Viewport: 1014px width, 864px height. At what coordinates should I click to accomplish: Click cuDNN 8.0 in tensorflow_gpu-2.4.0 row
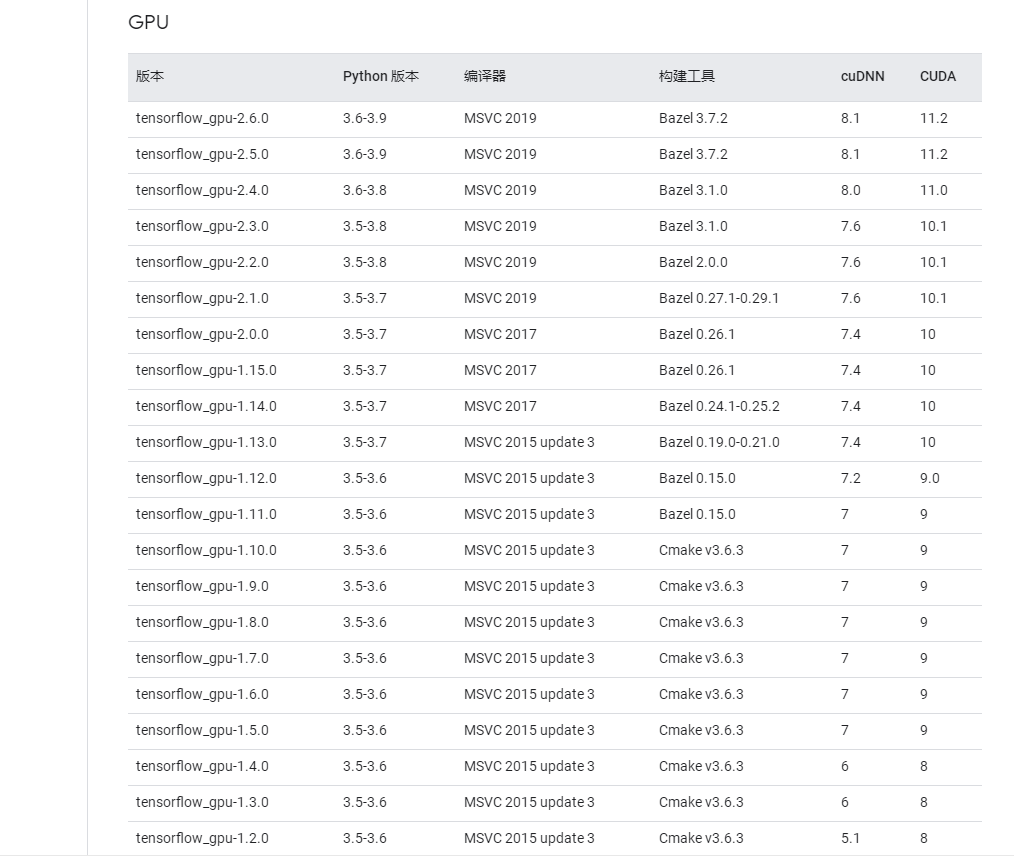pyautogui.click(x=850, y=191)
